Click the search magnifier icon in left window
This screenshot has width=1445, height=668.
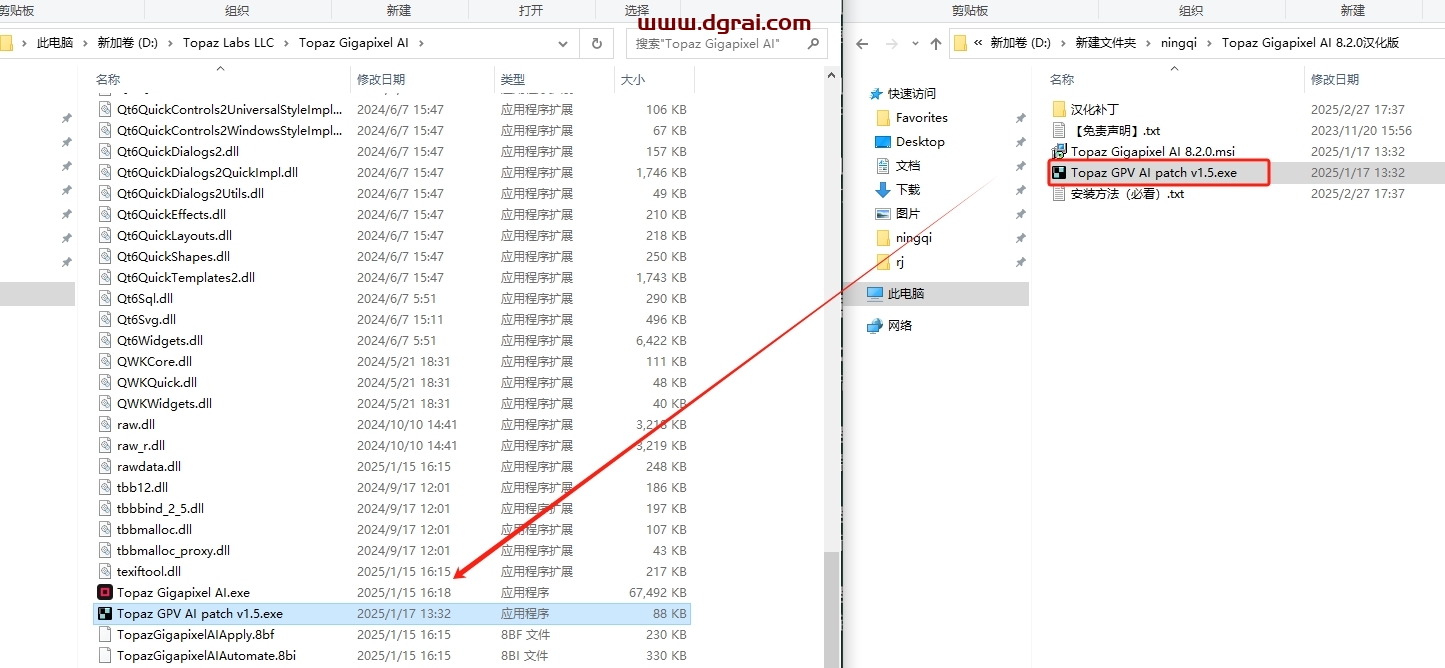[813, 43]
